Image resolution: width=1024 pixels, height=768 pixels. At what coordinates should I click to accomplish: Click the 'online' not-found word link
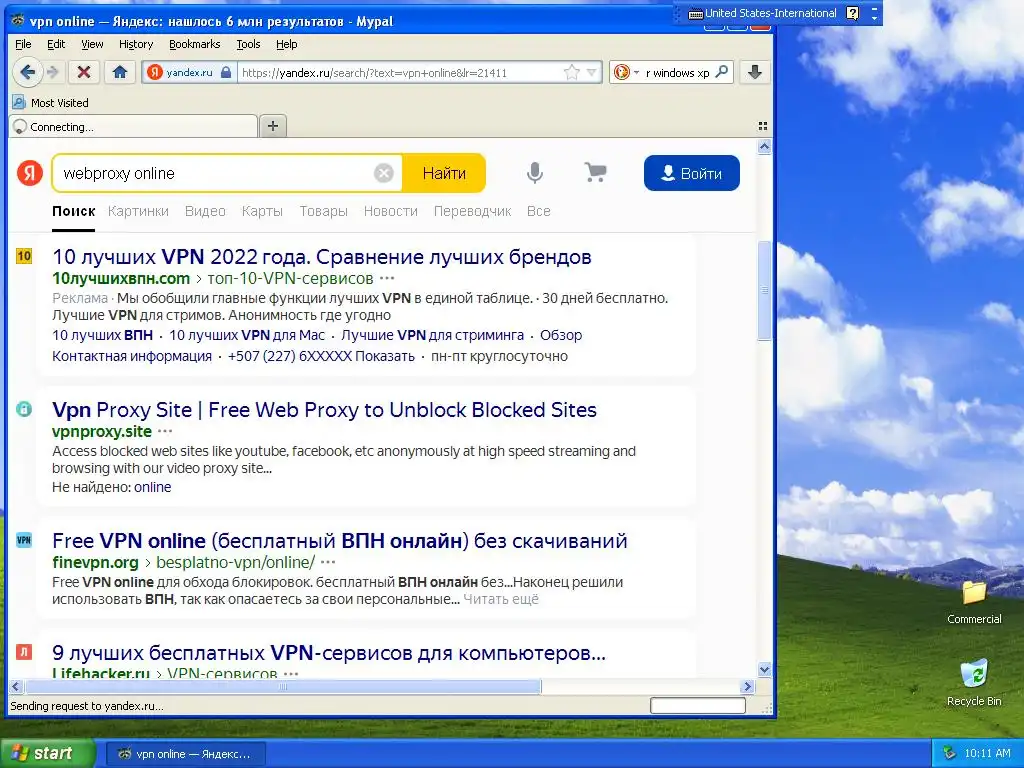[153, 487]
